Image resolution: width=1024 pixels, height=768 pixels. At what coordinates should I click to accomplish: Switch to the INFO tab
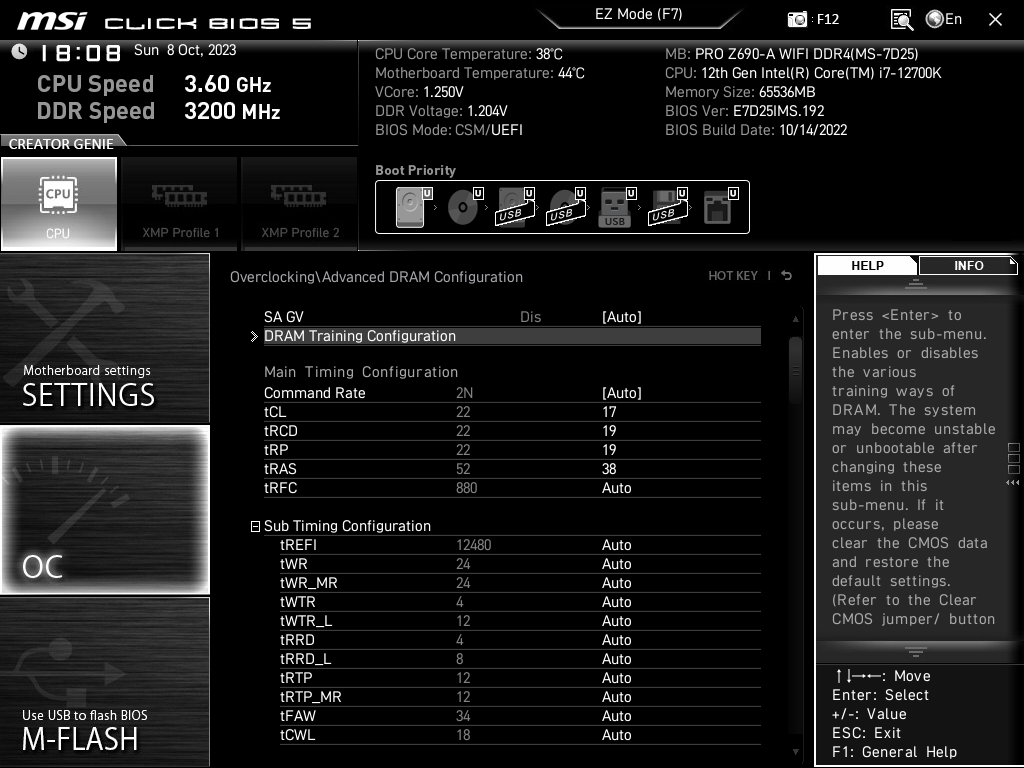[x=968, y=265]
